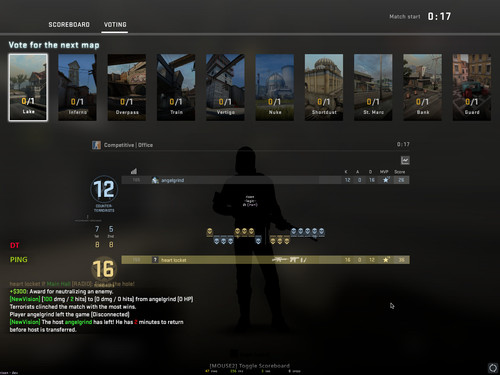
Task: Click angelgrind's MVP star icon
Action: click(386, 180)
